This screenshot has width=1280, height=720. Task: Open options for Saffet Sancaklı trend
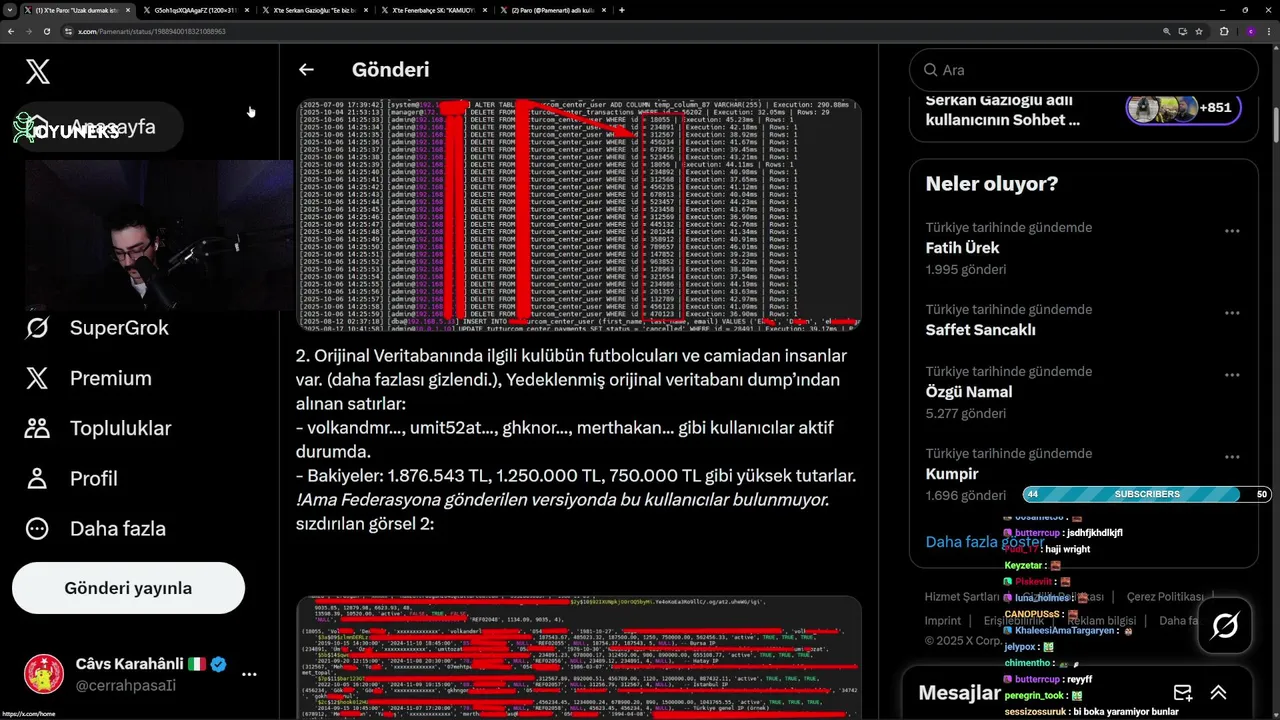click(1232, 313)
